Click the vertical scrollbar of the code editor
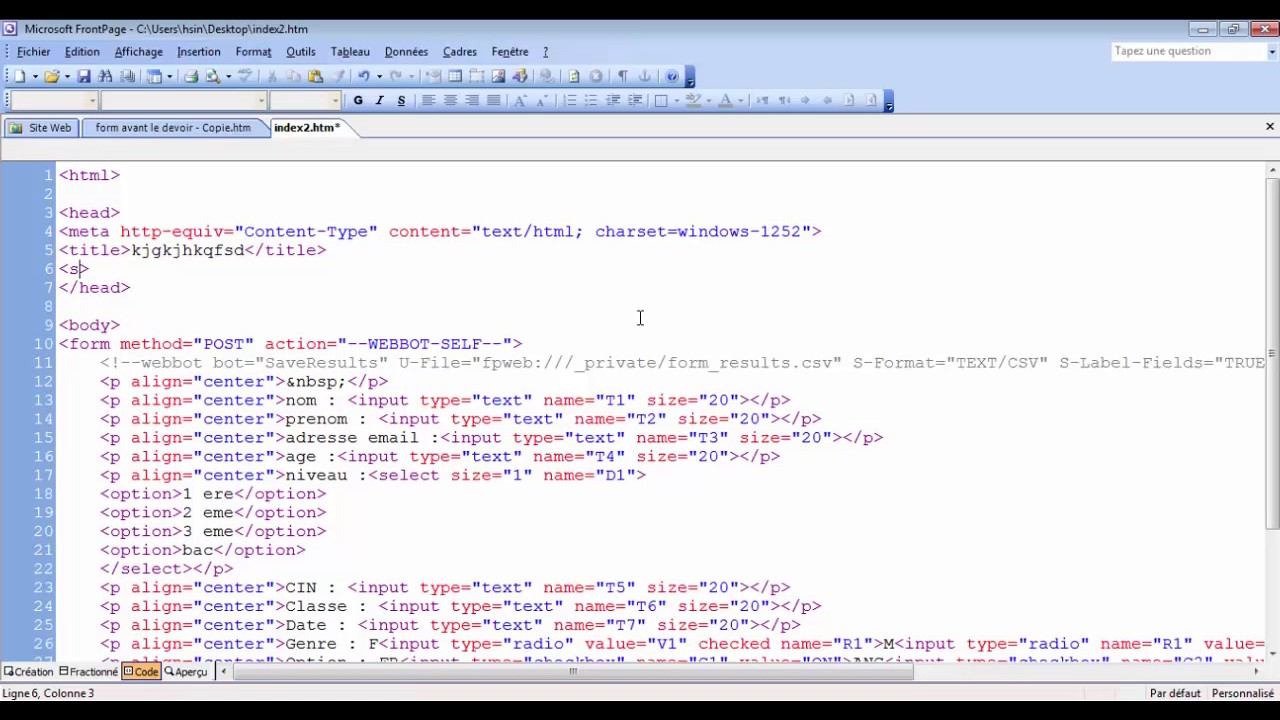This screenshot has width=1280, height=720. (x=1272, y=412)
